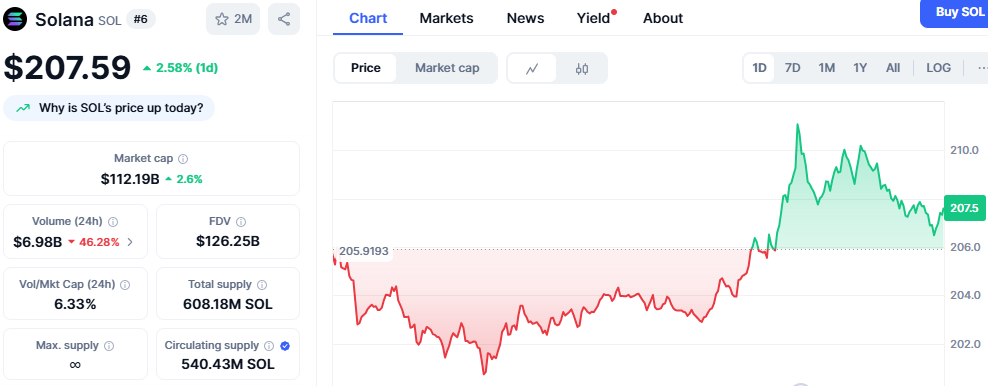Switch to line chart icon
Viewport: 988px width, 386px height.
[x=532, y=68]
